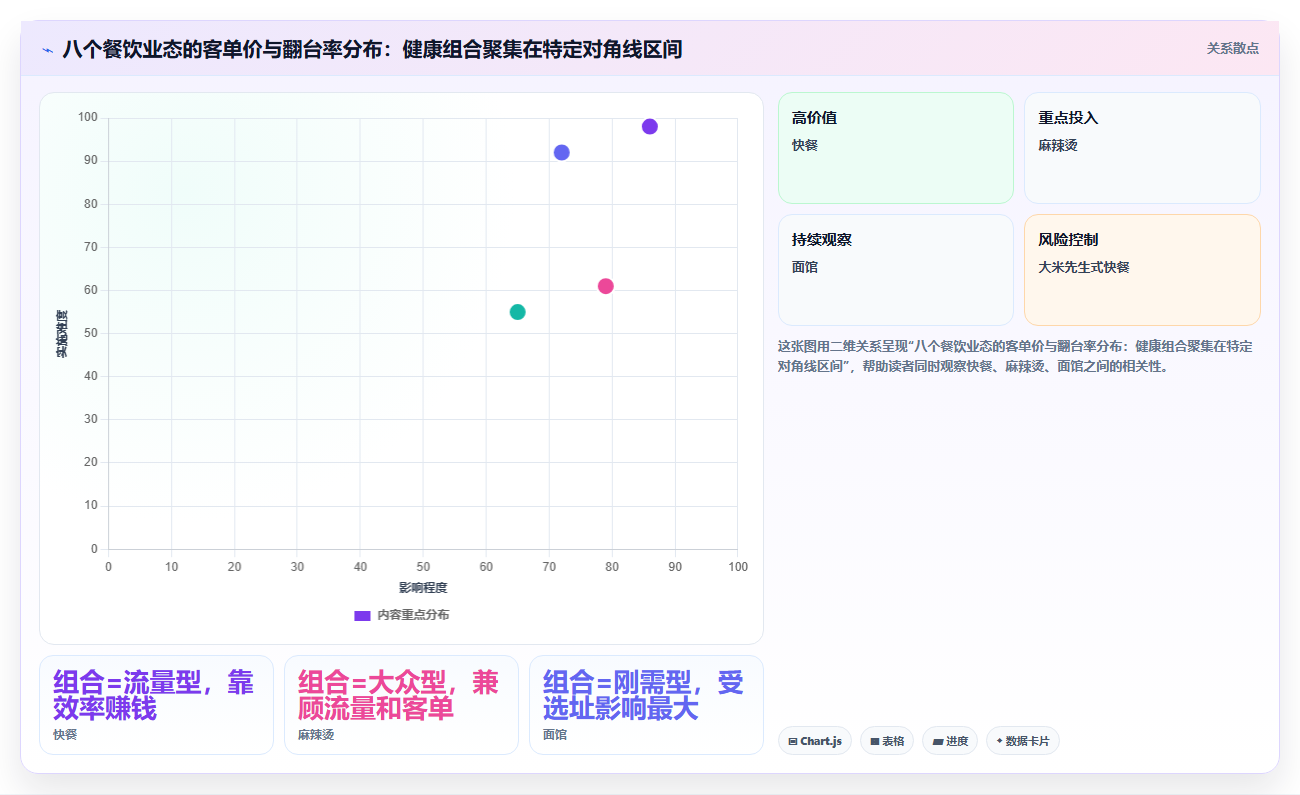1300x795 pixels.
Task: Click the 实施难度 y-axis title
Action: 62,334
